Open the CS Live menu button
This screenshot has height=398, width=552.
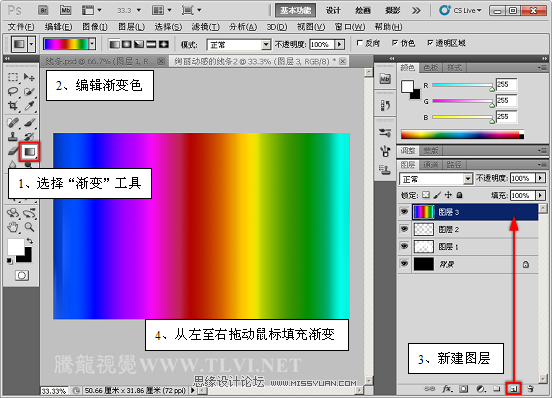[x=460, y=11]
